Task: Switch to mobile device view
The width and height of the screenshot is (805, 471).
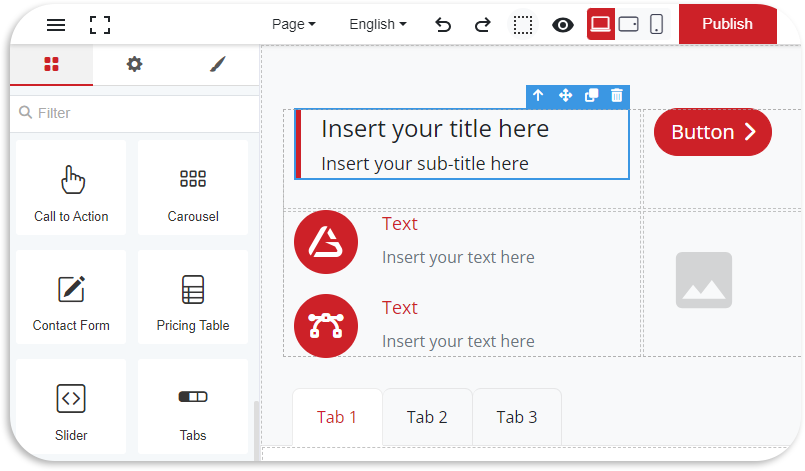Action: coord(656,24)
